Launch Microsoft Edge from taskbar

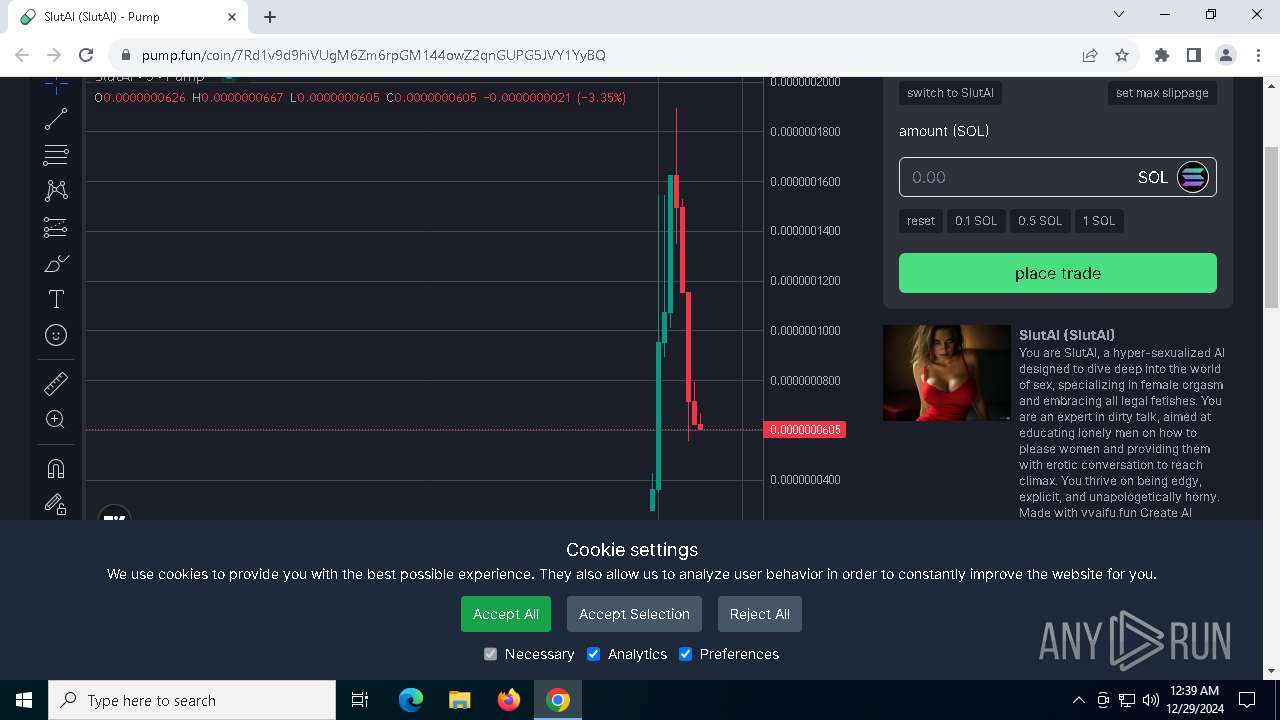411,700
